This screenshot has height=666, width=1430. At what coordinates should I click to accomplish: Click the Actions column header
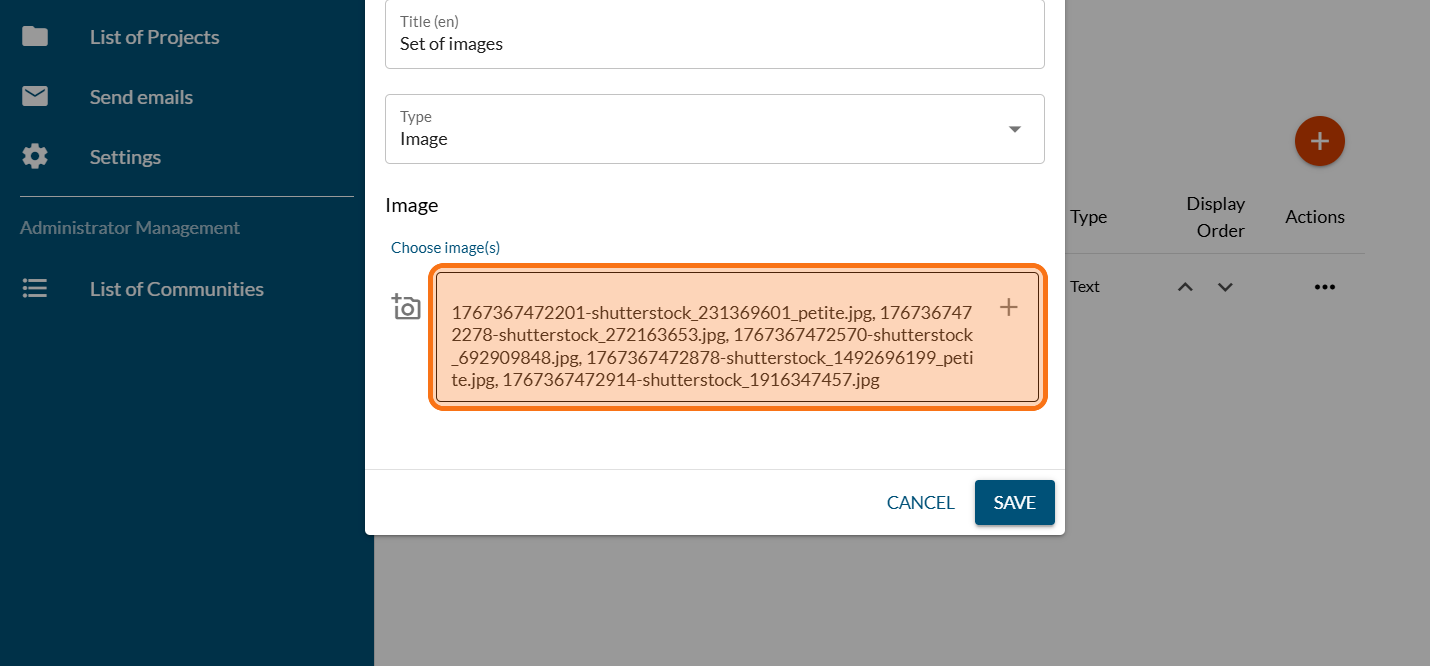1314,217
